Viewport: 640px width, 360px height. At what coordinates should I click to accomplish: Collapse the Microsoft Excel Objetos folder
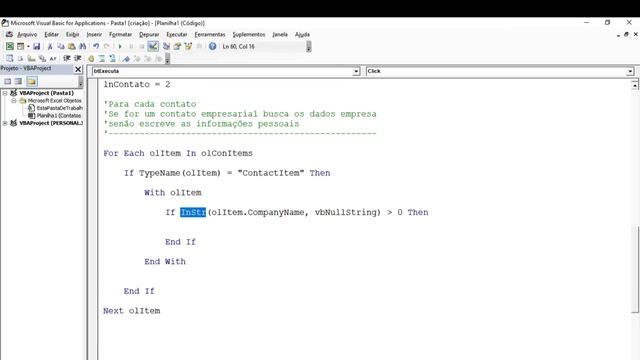(x=13, y=100)
